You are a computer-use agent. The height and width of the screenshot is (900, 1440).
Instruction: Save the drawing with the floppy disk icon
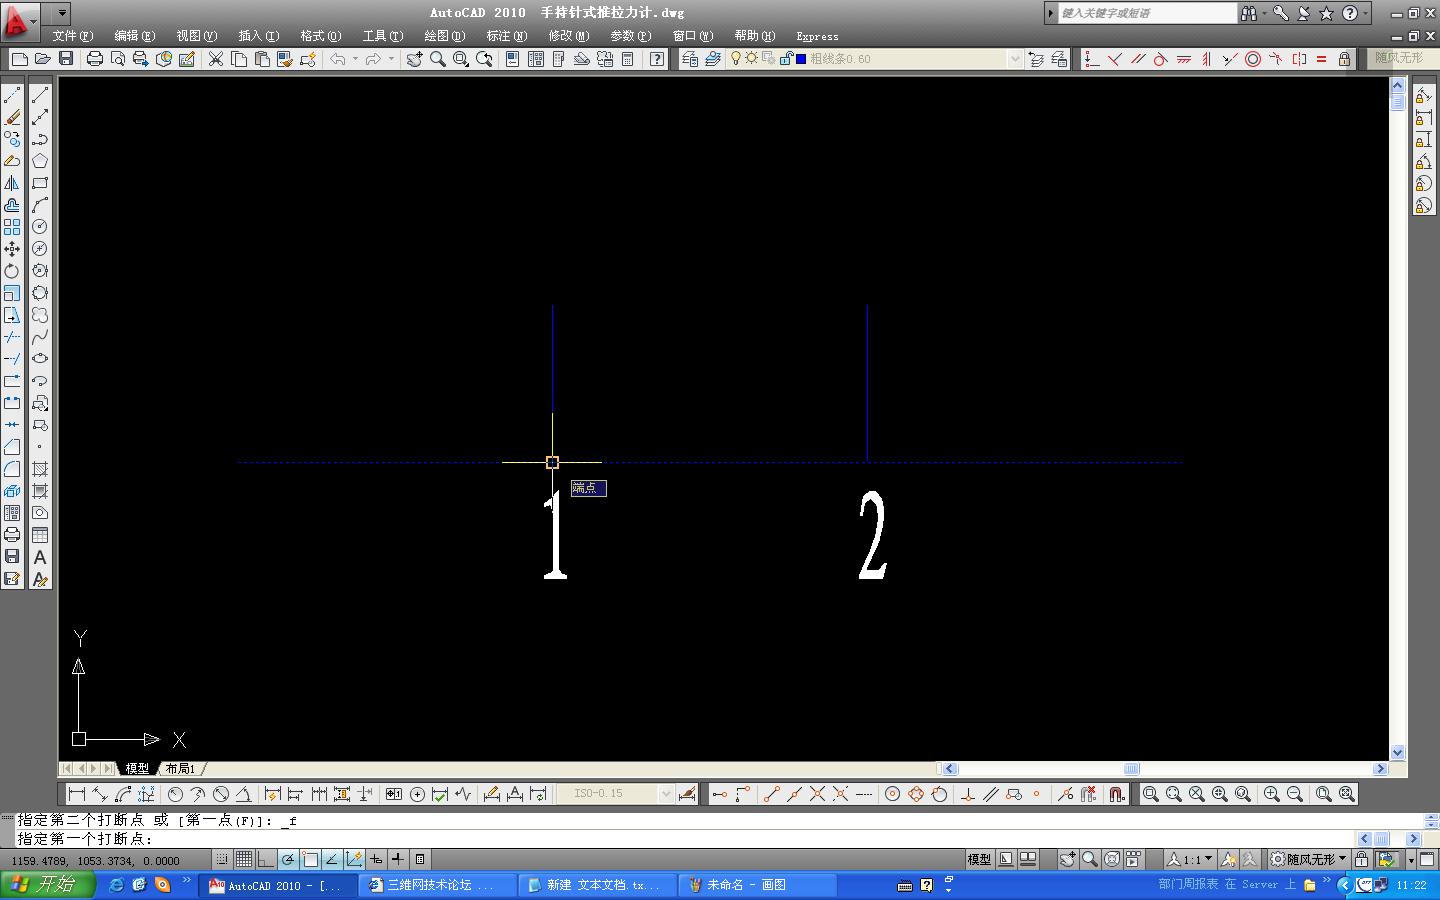(x=66, y=59)
